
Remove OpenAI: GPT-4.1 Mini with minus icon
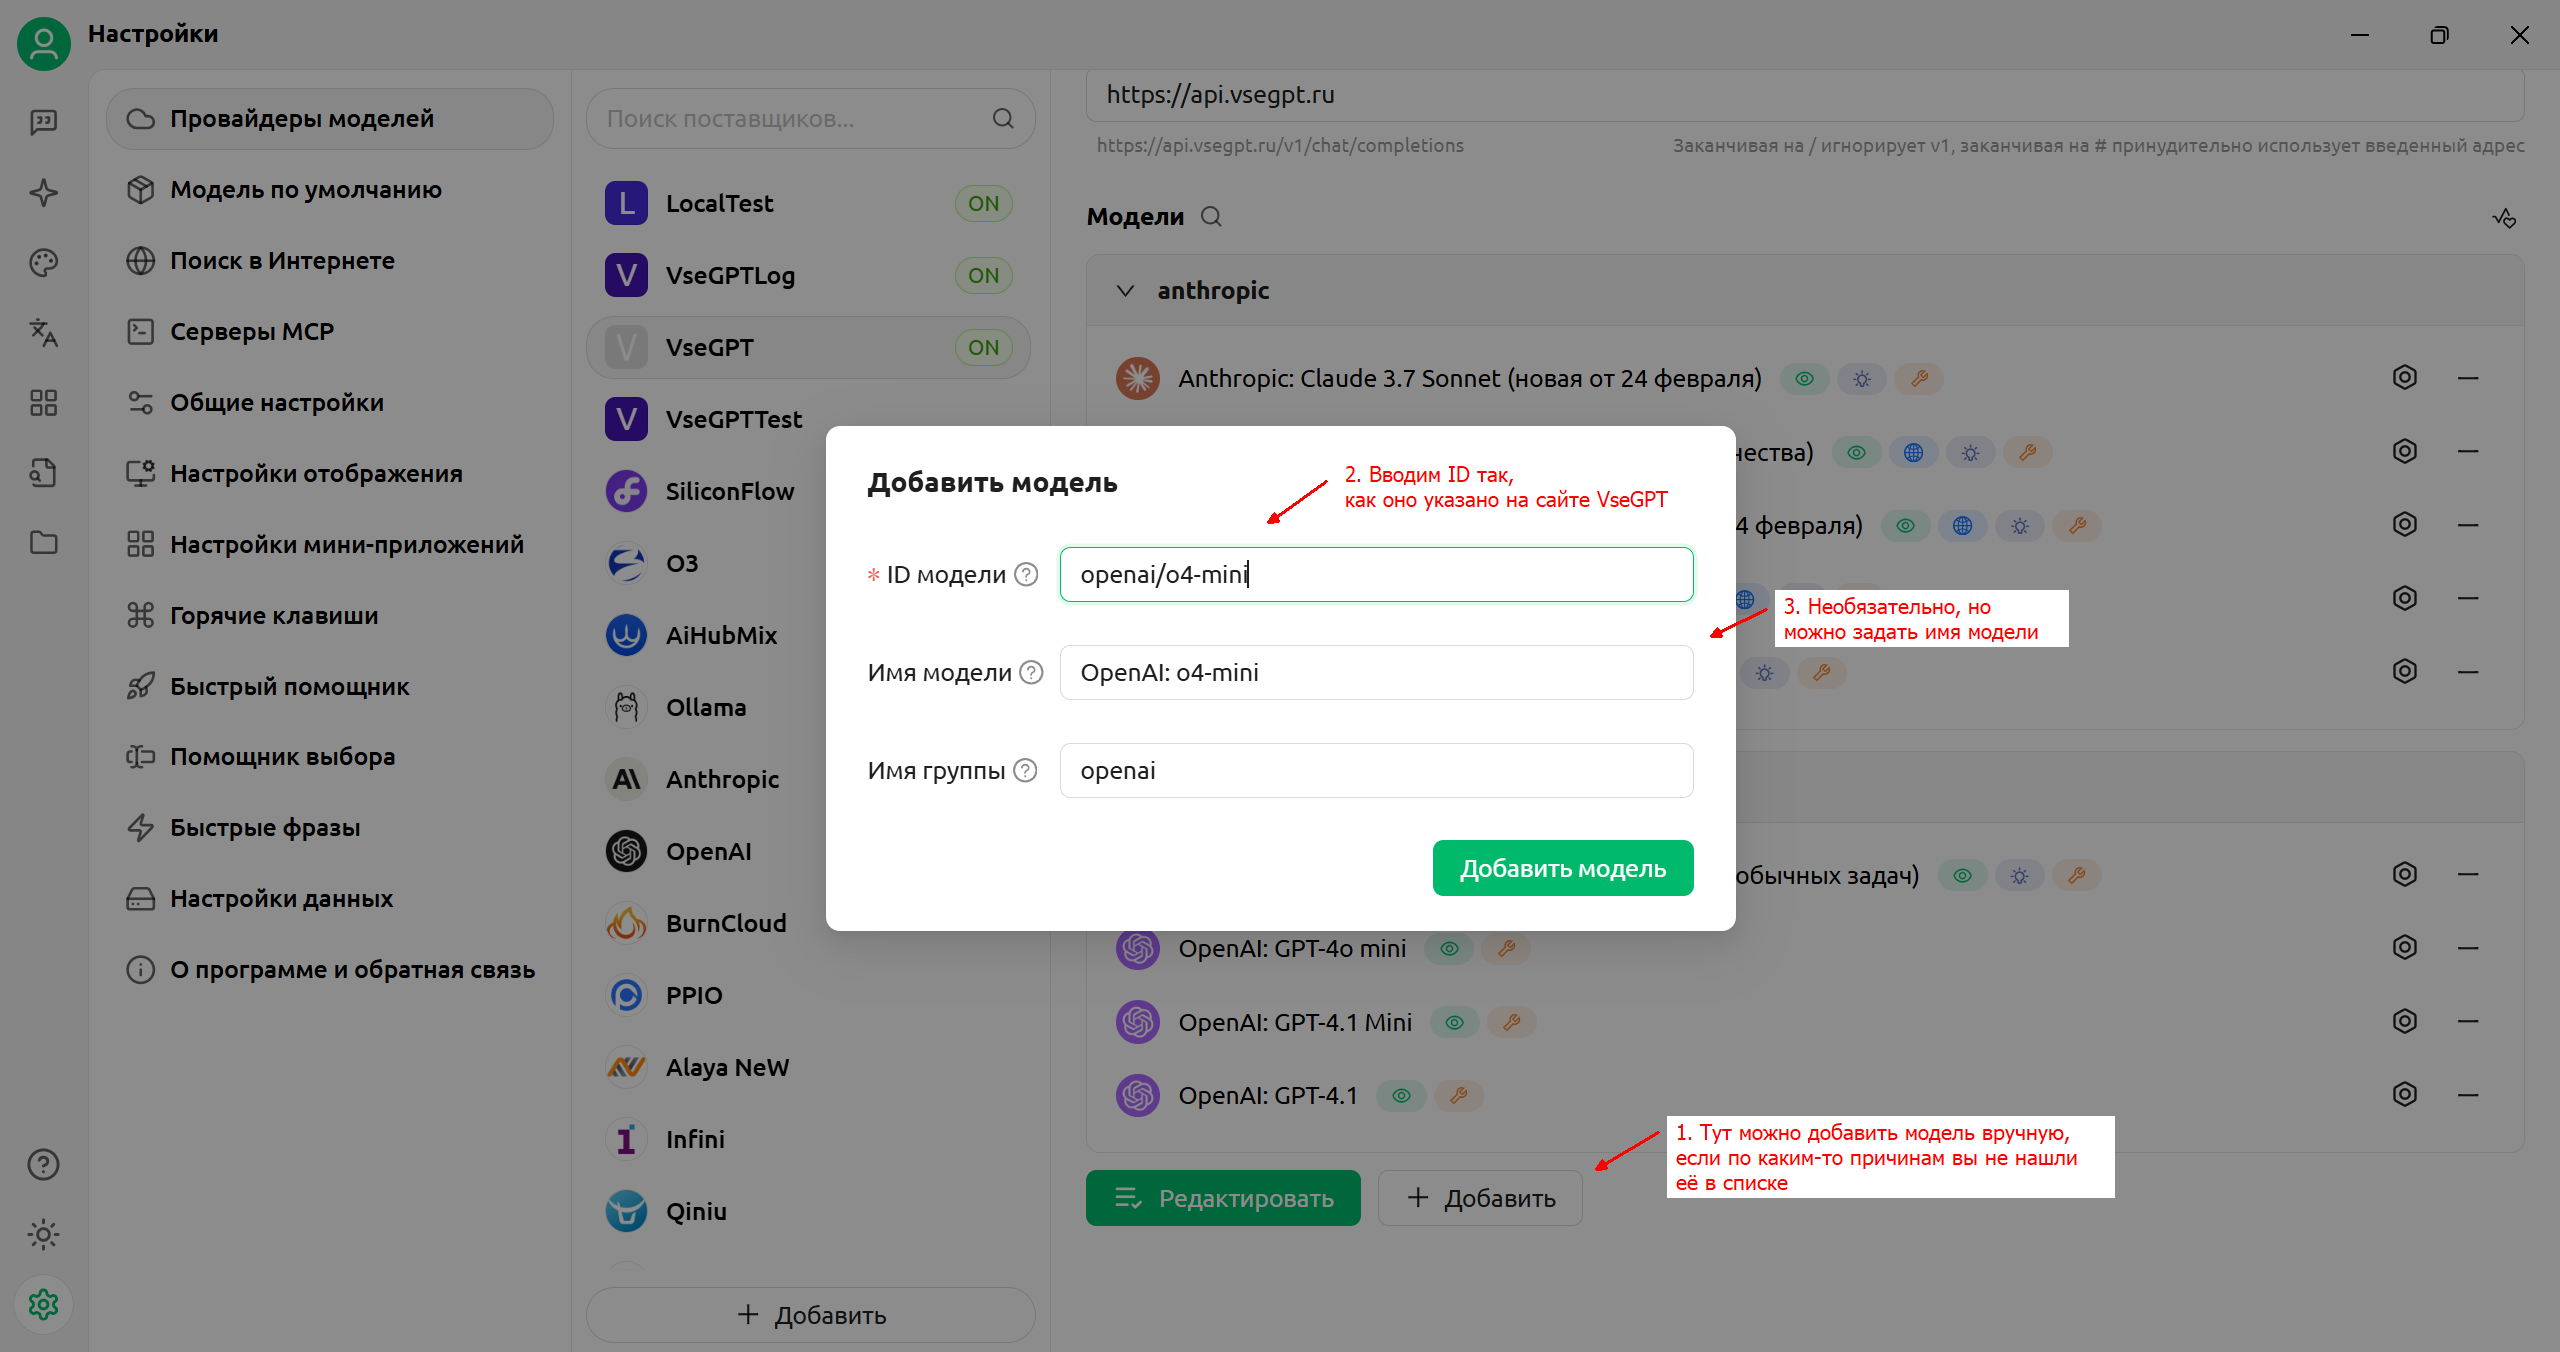[x=2468, y=1021]
